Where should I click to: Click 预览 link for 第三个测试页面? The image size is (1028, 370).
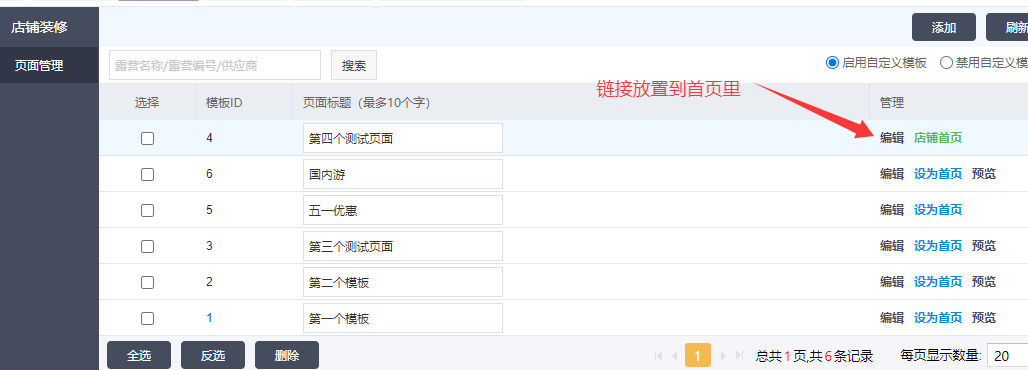(x=983, y=246)
